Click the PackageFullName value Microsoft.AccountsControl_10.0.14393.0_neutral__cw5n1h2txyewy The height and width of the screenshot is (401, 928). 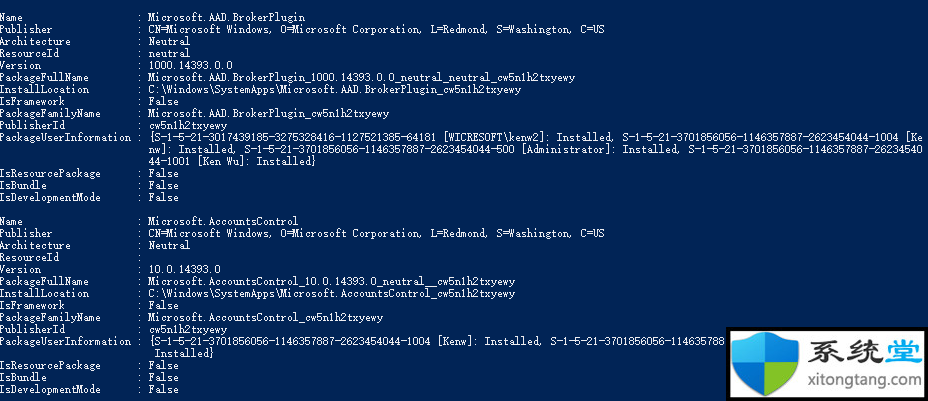[x=331, y=282]
